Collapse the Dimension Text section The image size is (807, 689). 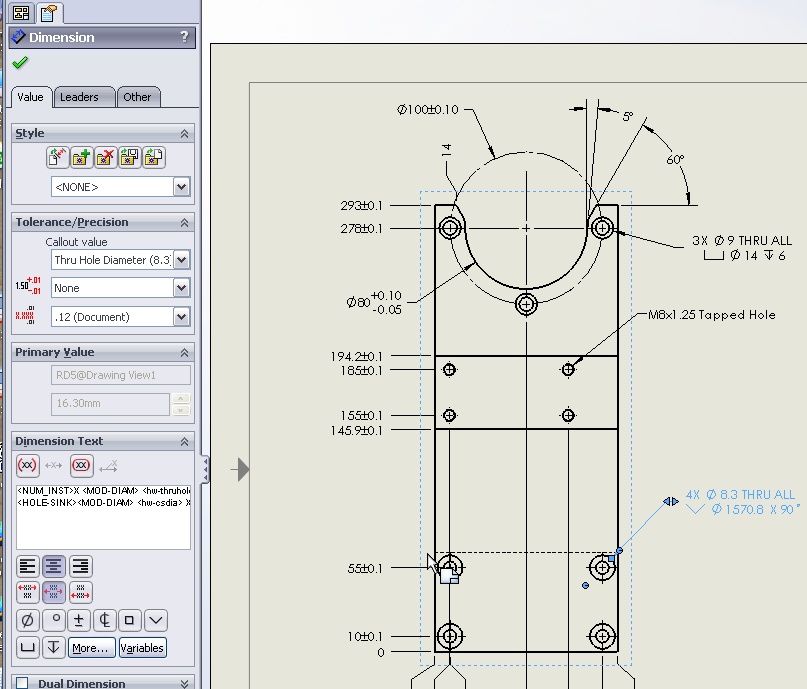click(x=184, y=442)
